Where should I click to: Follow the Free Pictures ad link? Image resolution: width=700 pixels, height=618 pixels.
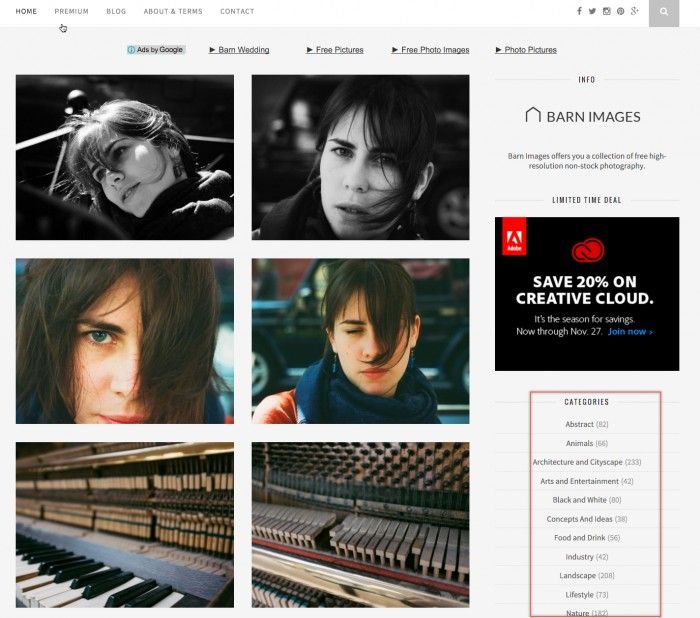pyautogui.click(x=335, y=50)
